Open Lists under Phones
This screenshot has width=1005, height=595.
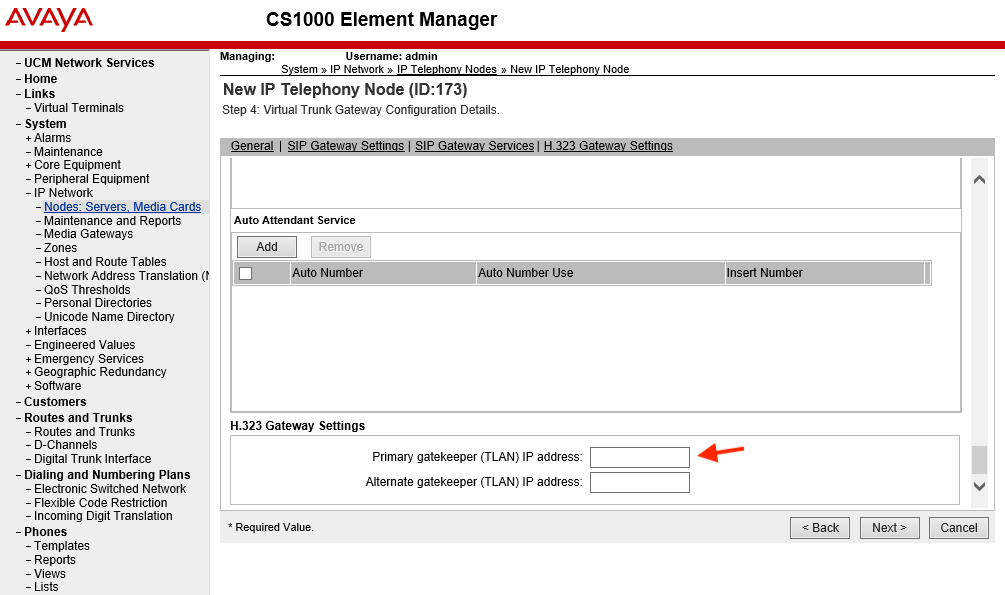click(46, 587)
